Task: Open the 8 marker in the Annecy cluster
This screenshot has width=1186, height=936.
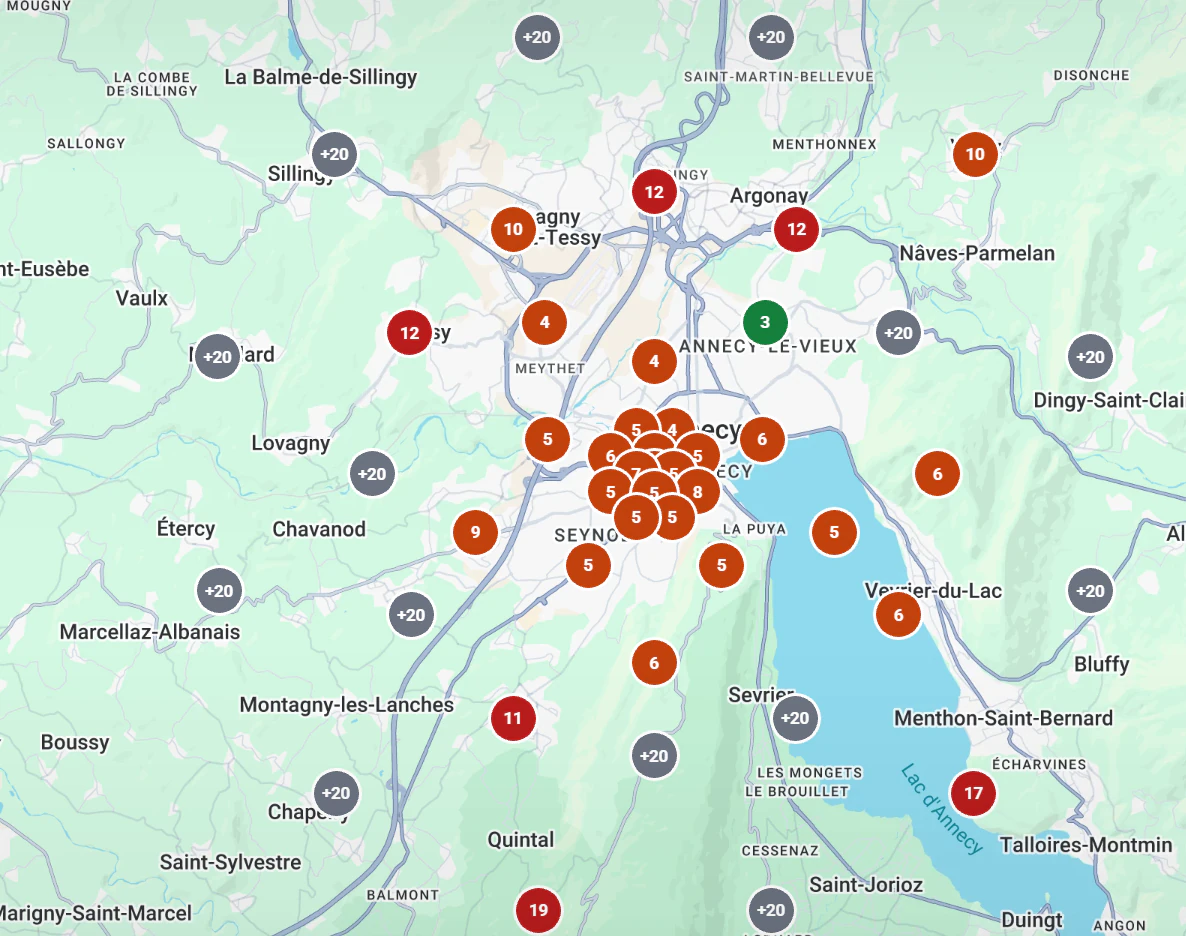Action: [x=697, y=492]
